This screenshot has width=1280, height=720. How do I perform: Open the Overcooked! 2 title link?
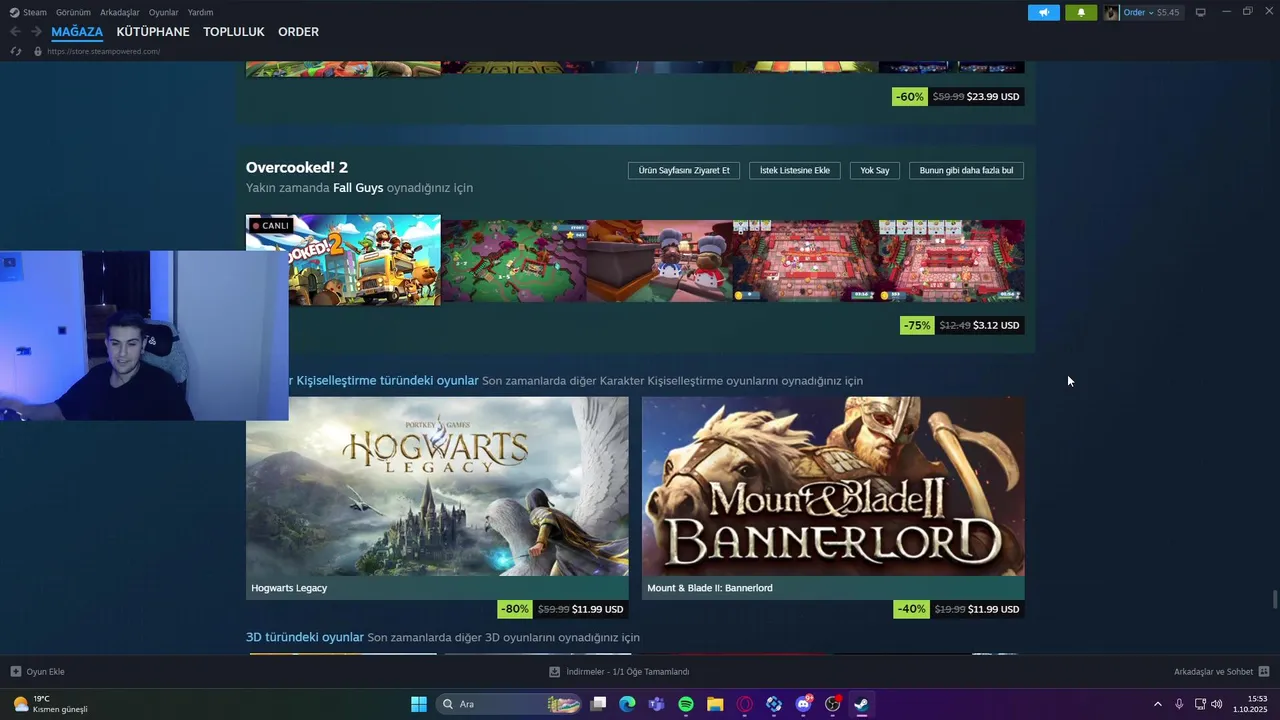tap(297, 167)
